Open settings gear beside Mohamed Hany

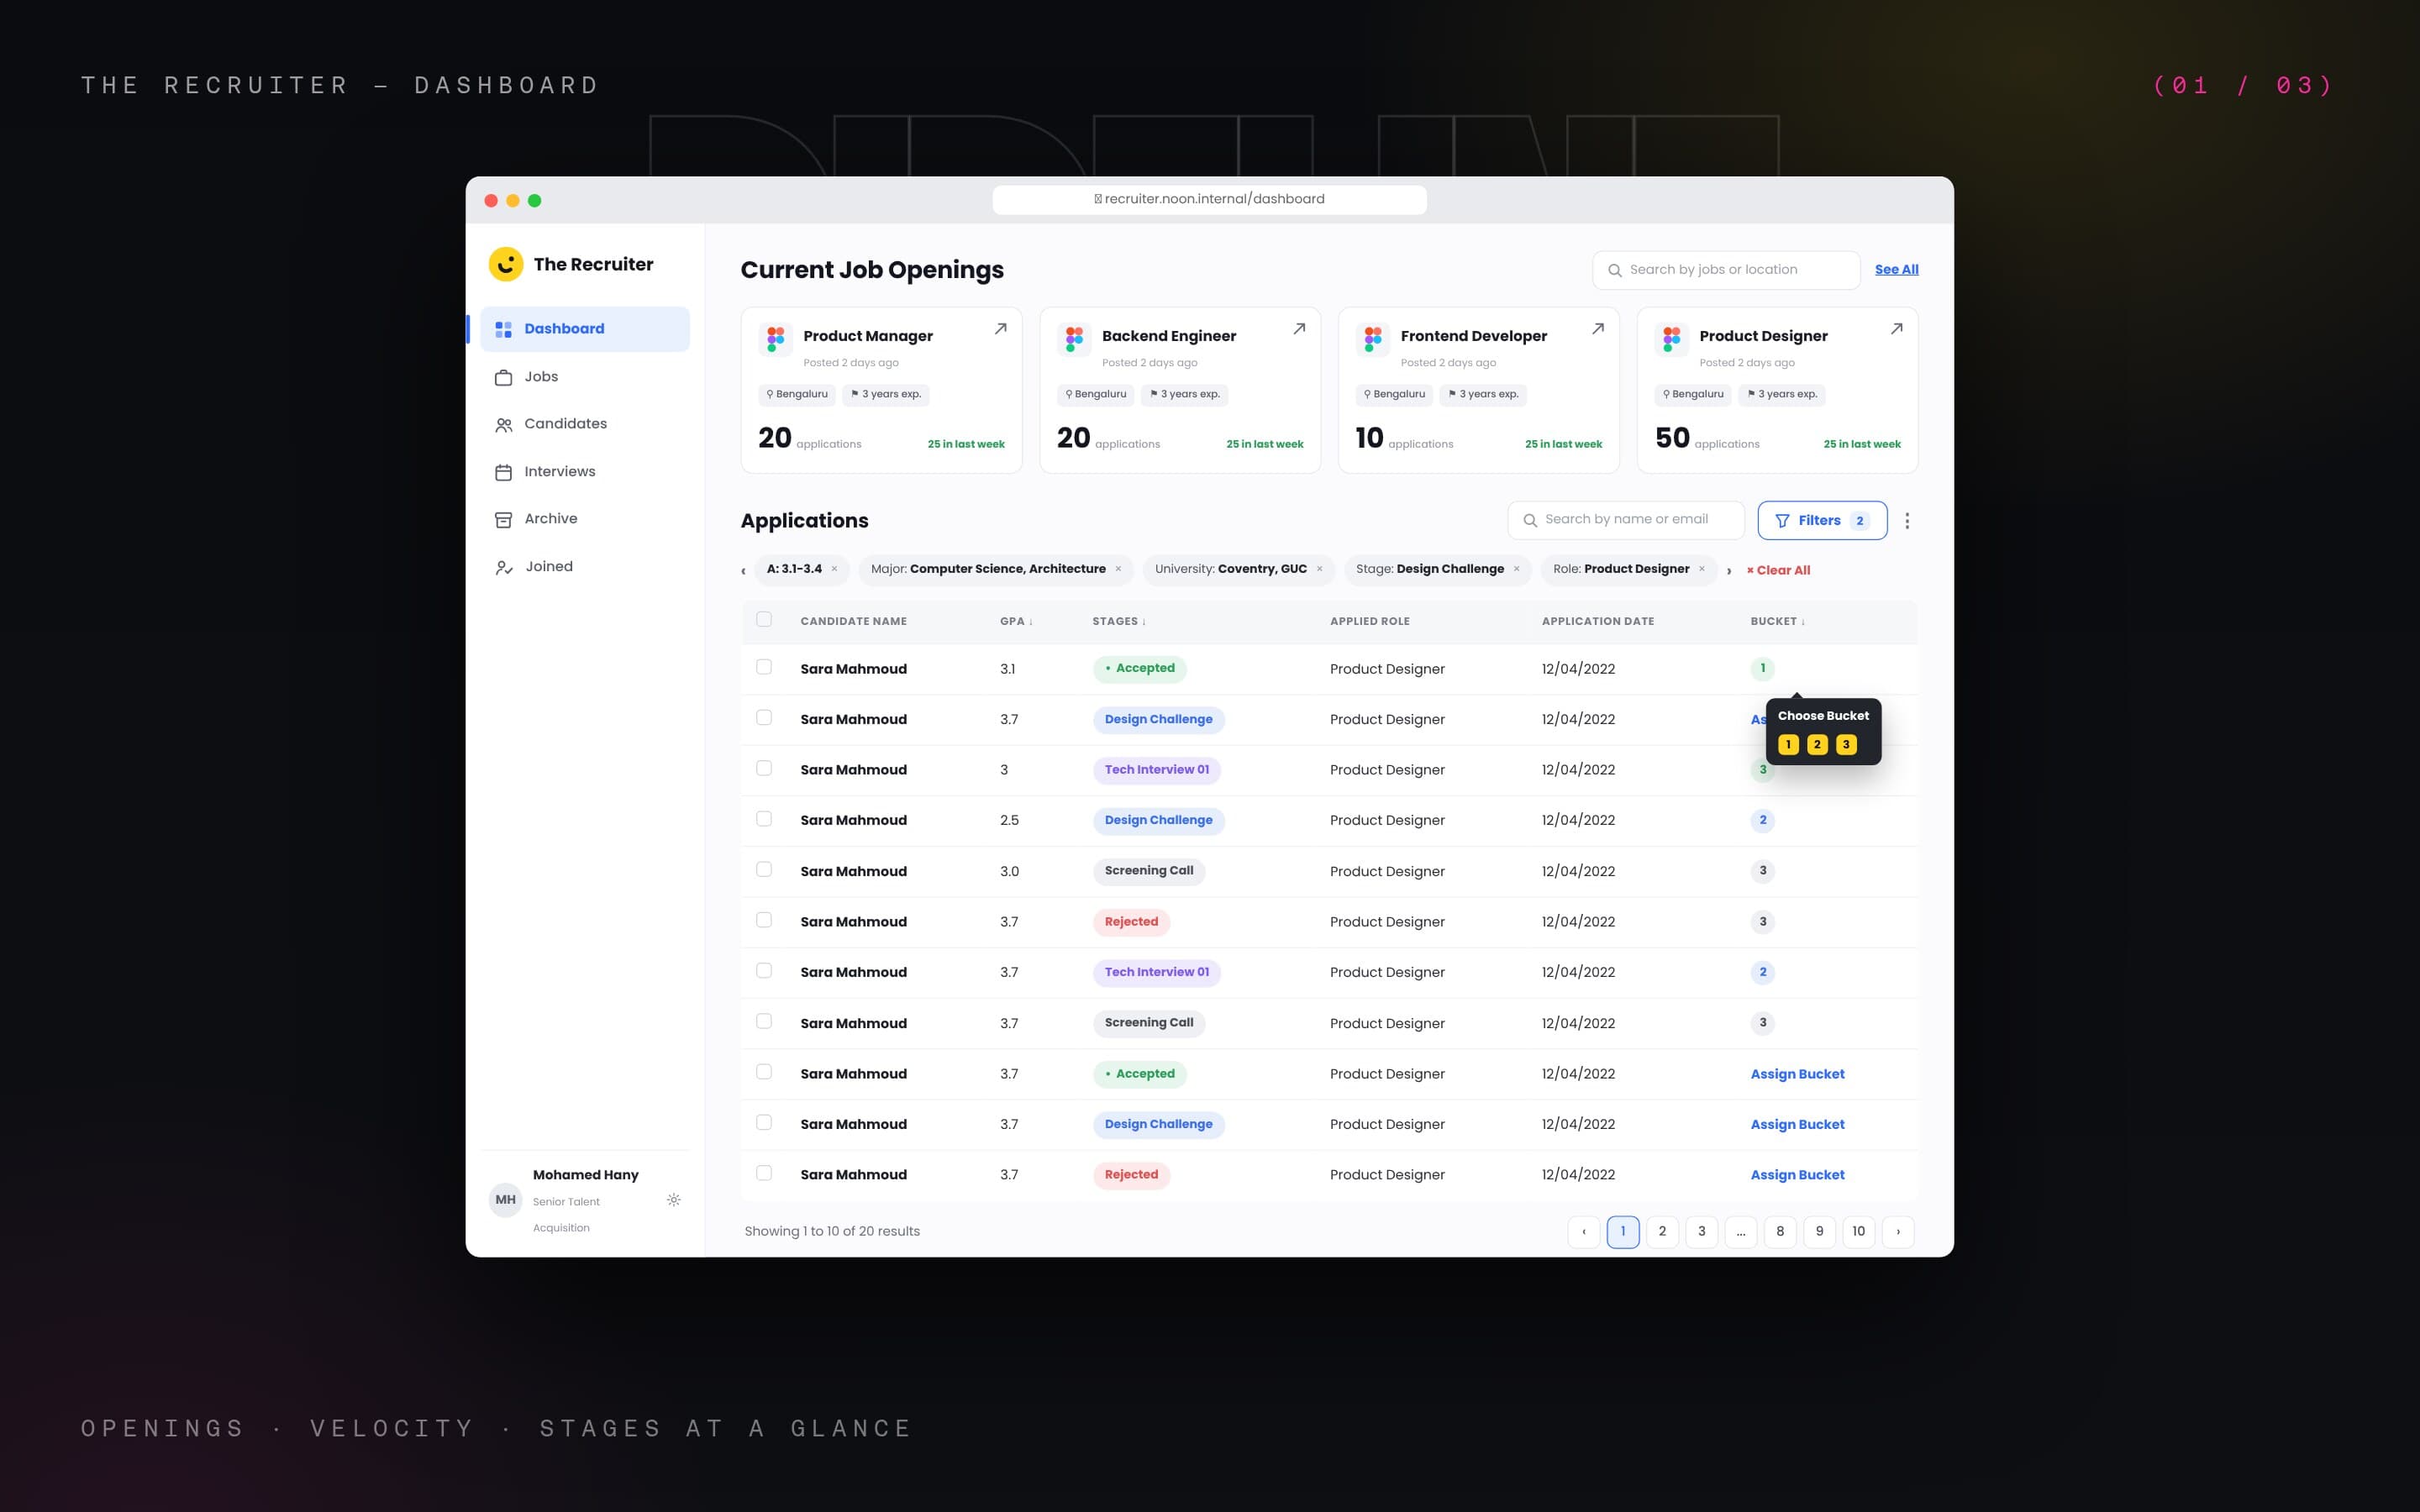(674, 1200)
